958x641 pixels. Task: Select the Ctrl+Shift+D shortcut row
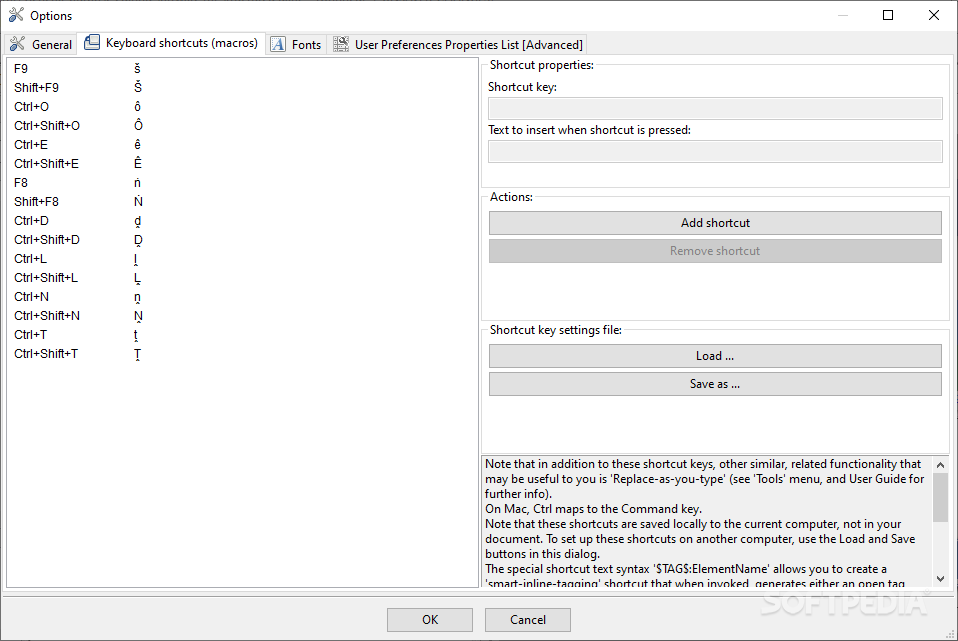[x=243, y=240]
